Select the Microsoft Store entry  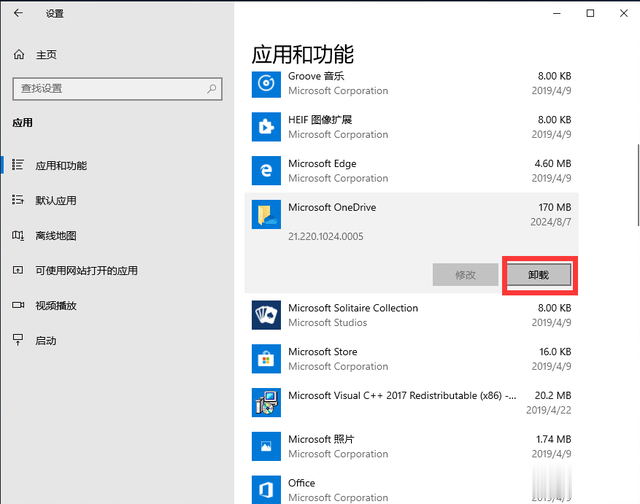[x=411, y=359]
